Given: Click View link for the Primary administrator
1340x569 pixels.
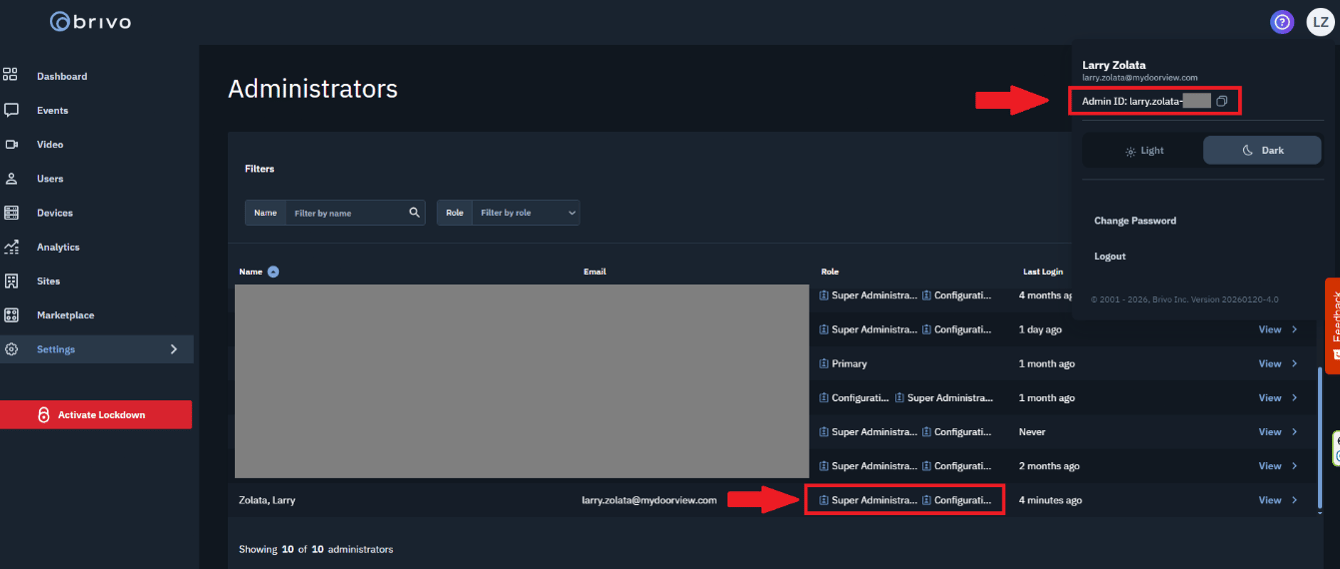Looking at the screenshot, I should [x=1270, y=364].
